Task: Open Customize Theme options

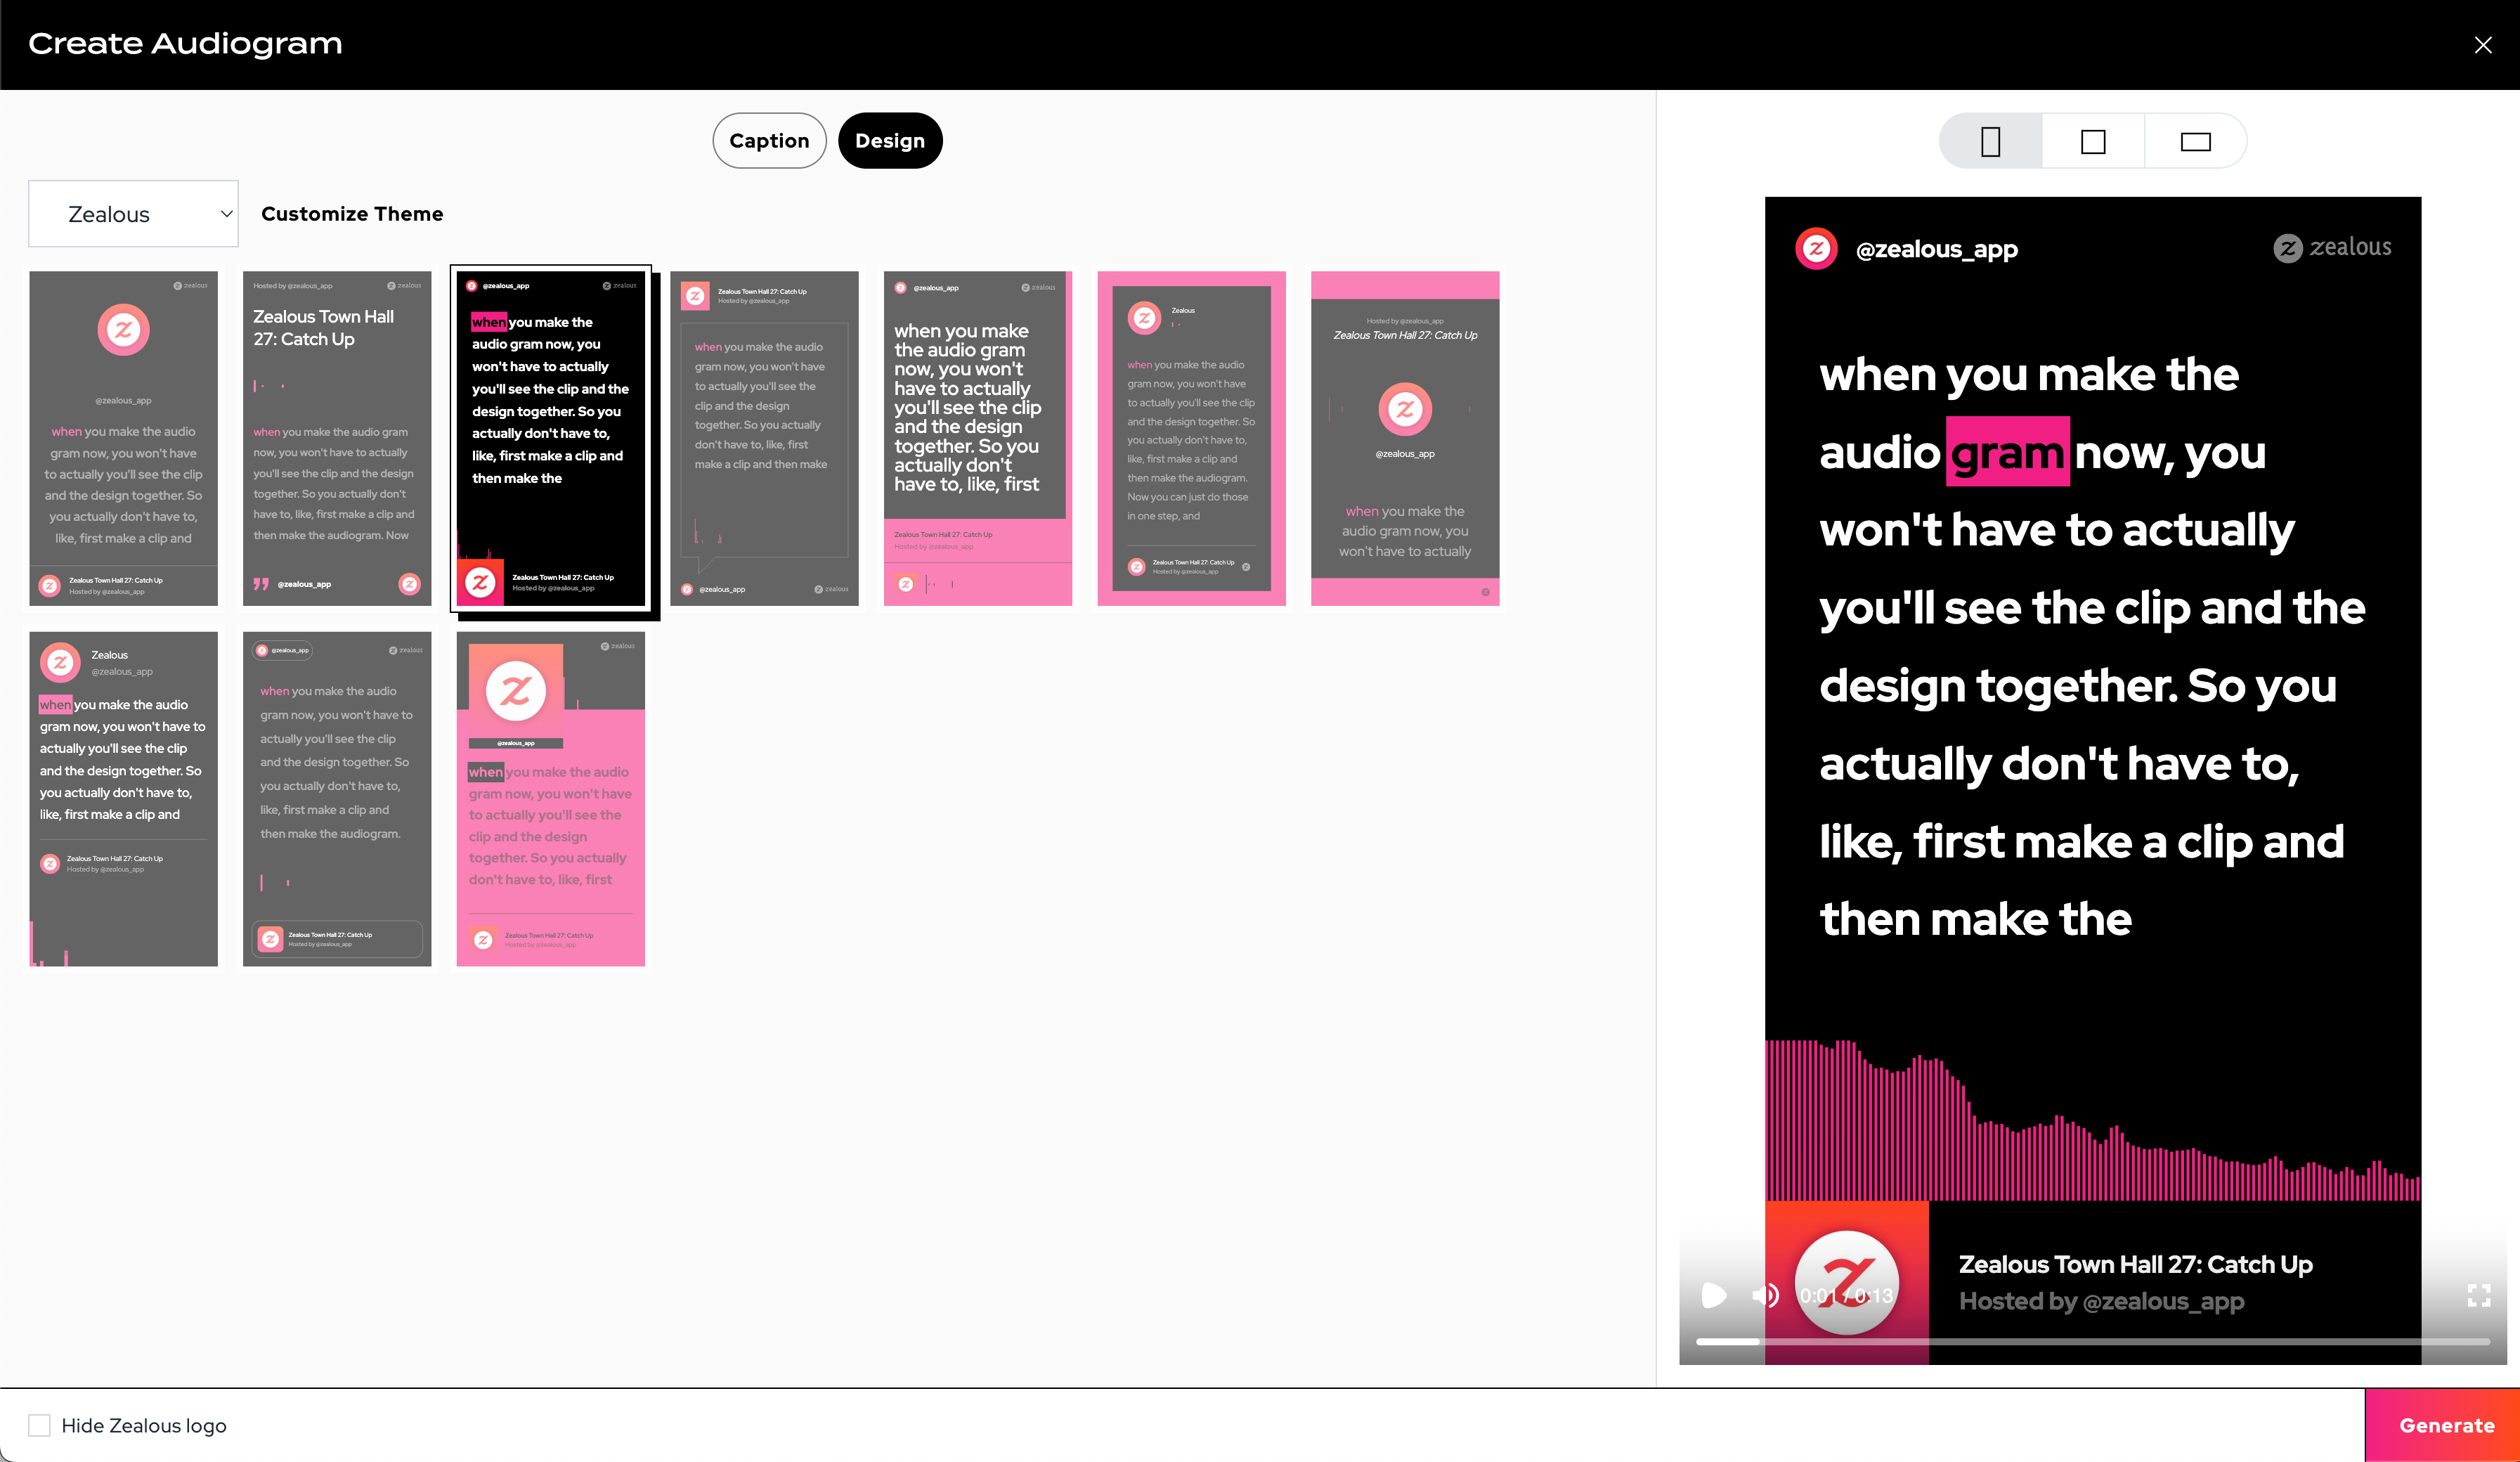Action: (352, 214)
